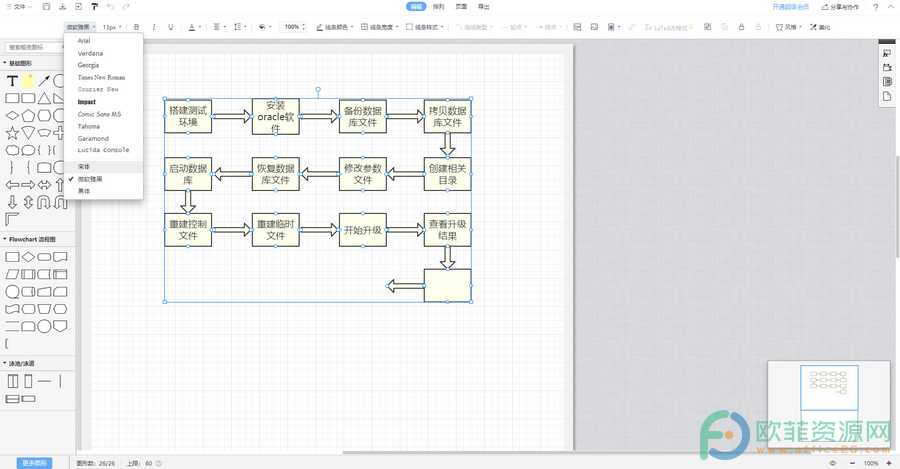
Task: Open the text alignment dropdown
Action: pos(219,27)
